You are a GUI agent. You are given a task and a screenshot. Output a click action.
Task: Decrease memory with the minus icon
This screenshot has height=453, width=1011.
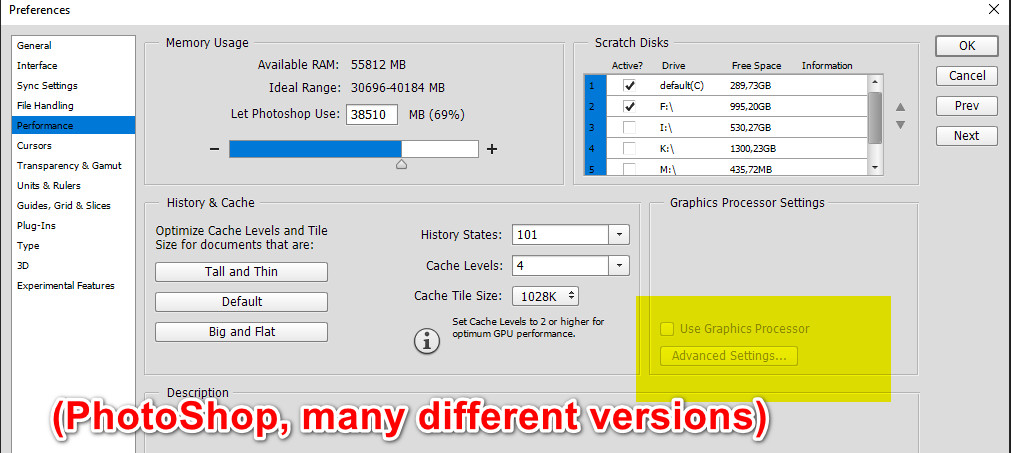[x=215, y=149]
